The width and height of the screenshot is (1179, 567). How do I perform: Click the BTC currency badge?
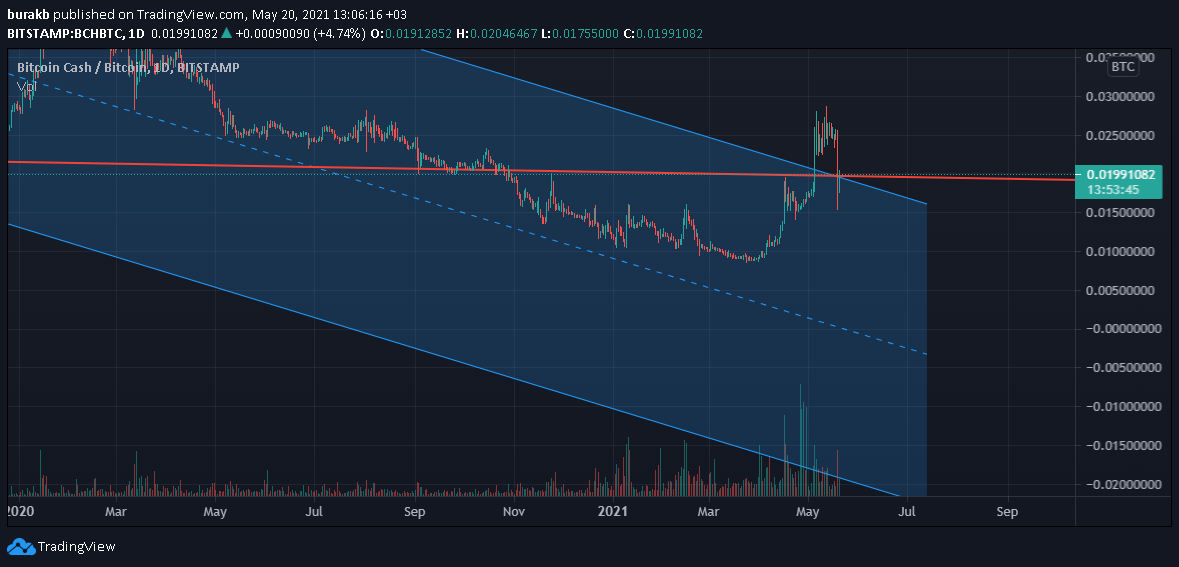1123,67
